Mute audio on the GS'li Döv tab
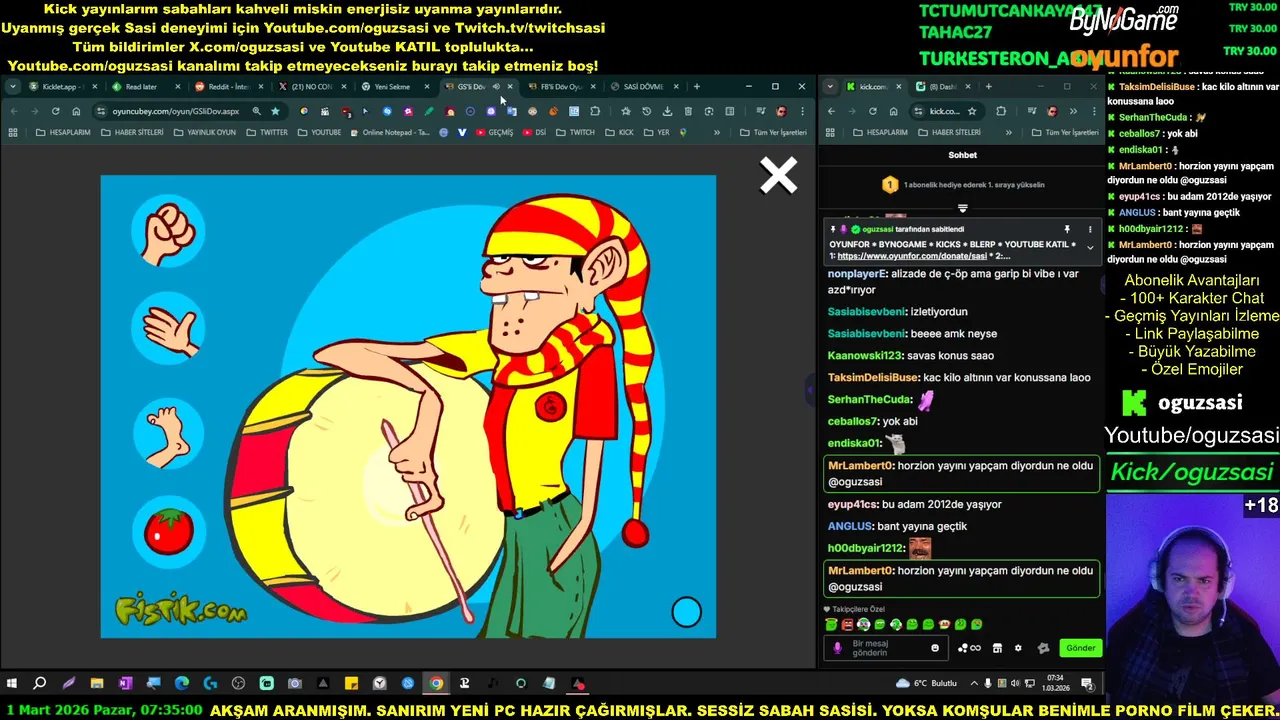 496,87
